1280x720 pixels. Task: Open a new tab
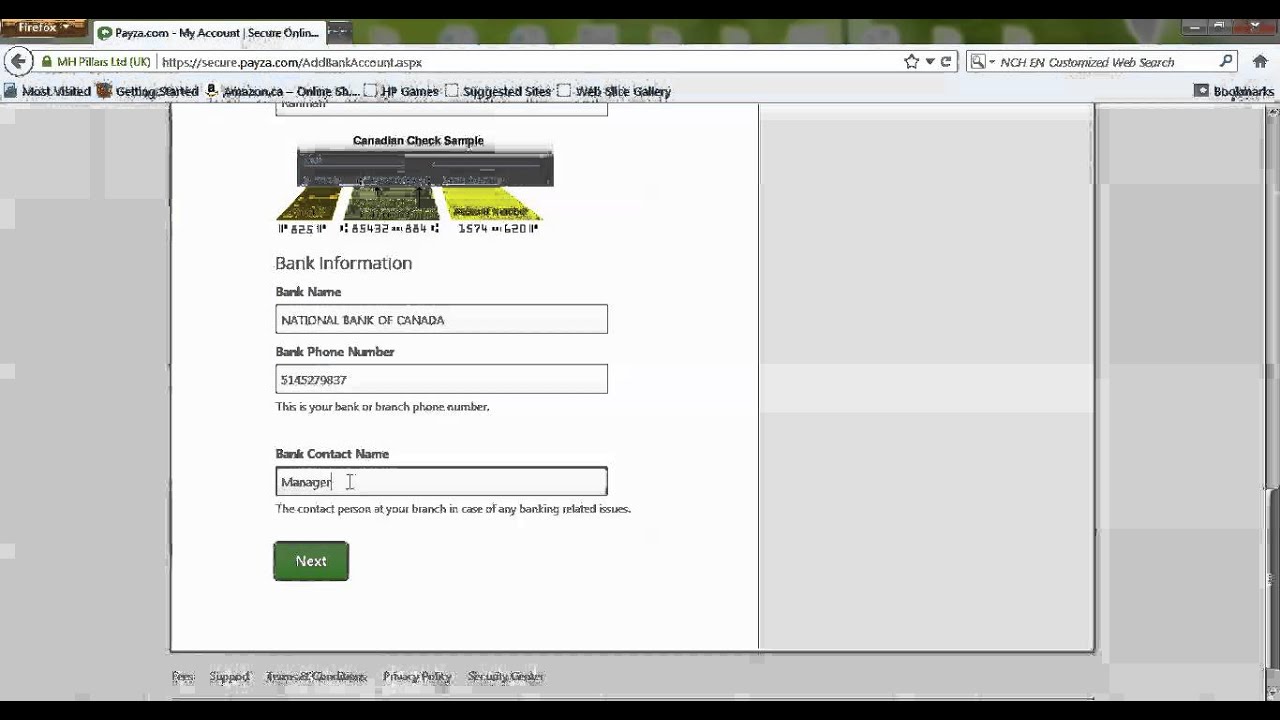(339, 32)
